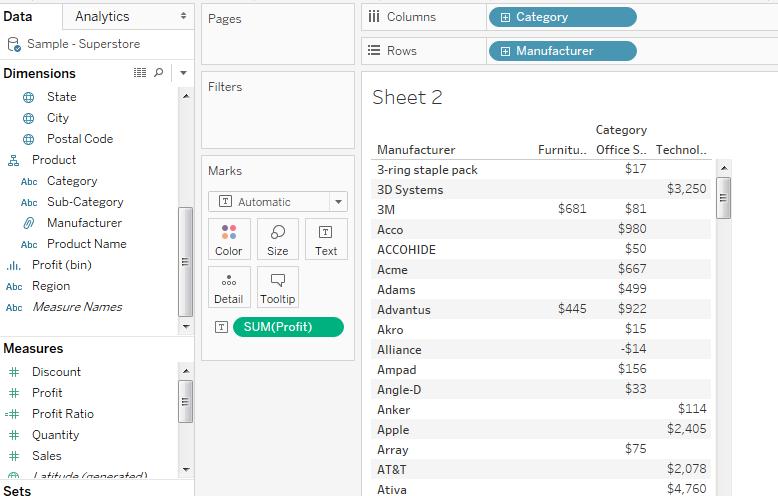Image resolution: width=778 pixels, height=496 pixels.
Task: Click the Product hierarchy icon
Action: (13, 160)
